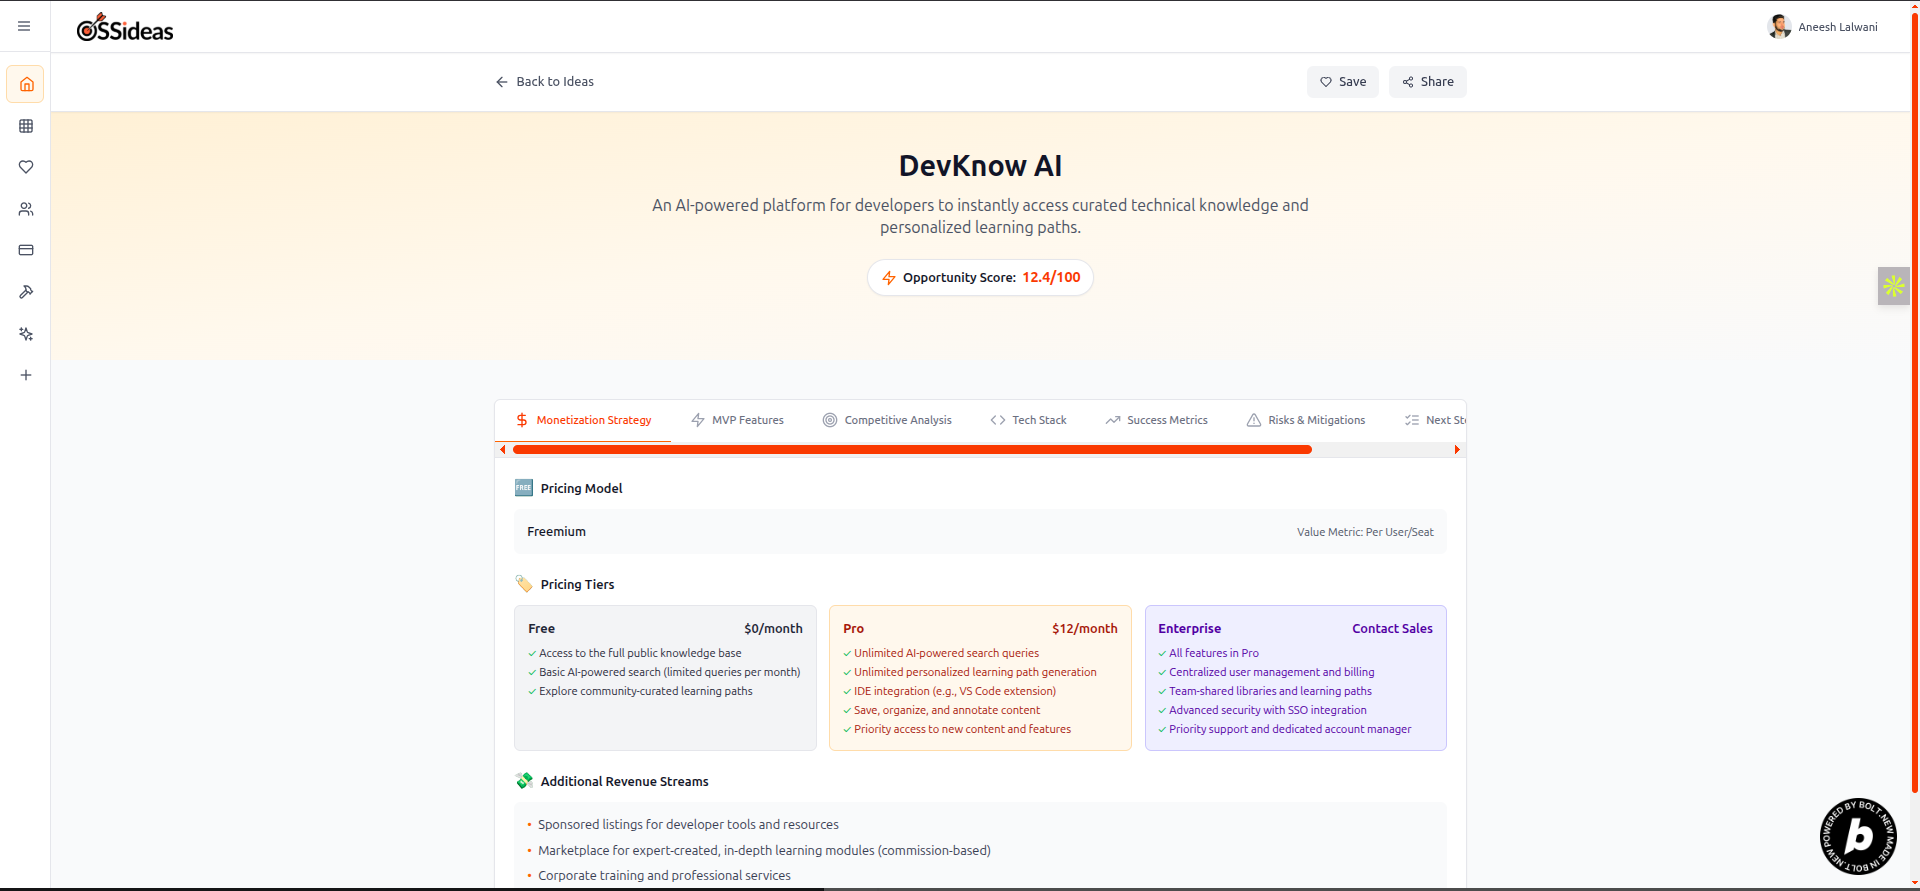Viewport: 1920px width, 891px height.
Task: Click 'Corporate training and professional services' item
Action: click(x=664, y=876)
